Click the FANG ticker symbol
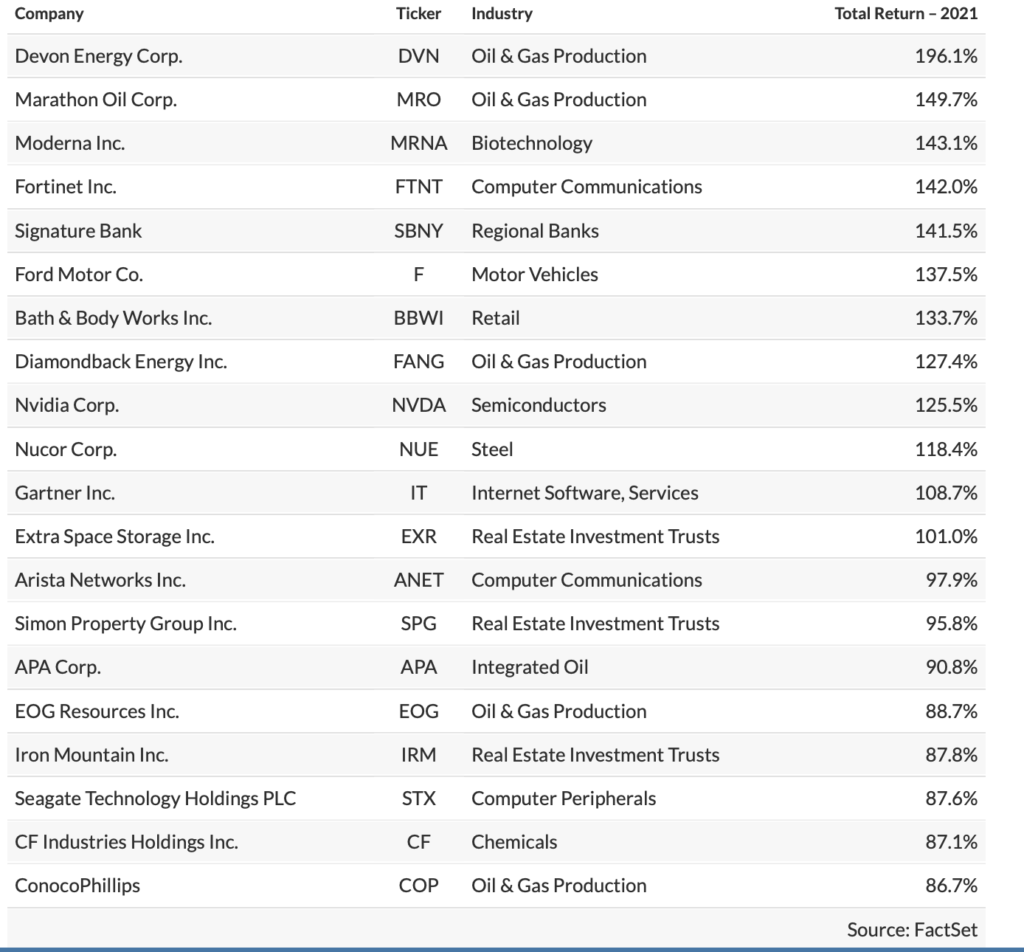The height and width of the screenshot is (952, 1024). click(x=419, y=362)
